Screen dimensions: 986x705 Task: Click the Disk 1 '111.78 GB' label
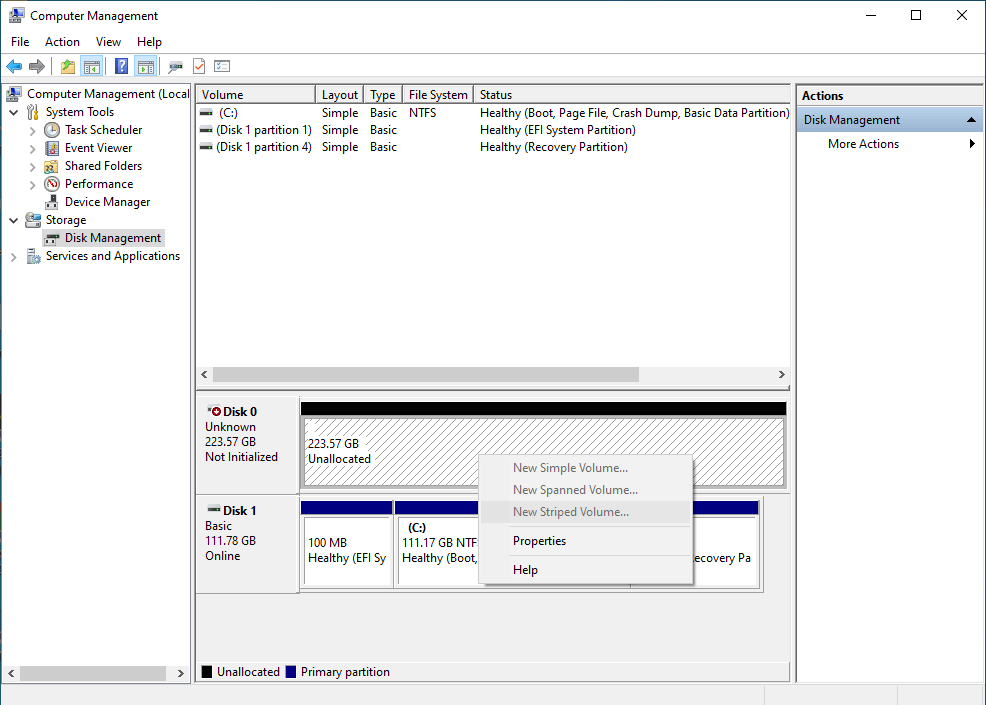(230, 541)
